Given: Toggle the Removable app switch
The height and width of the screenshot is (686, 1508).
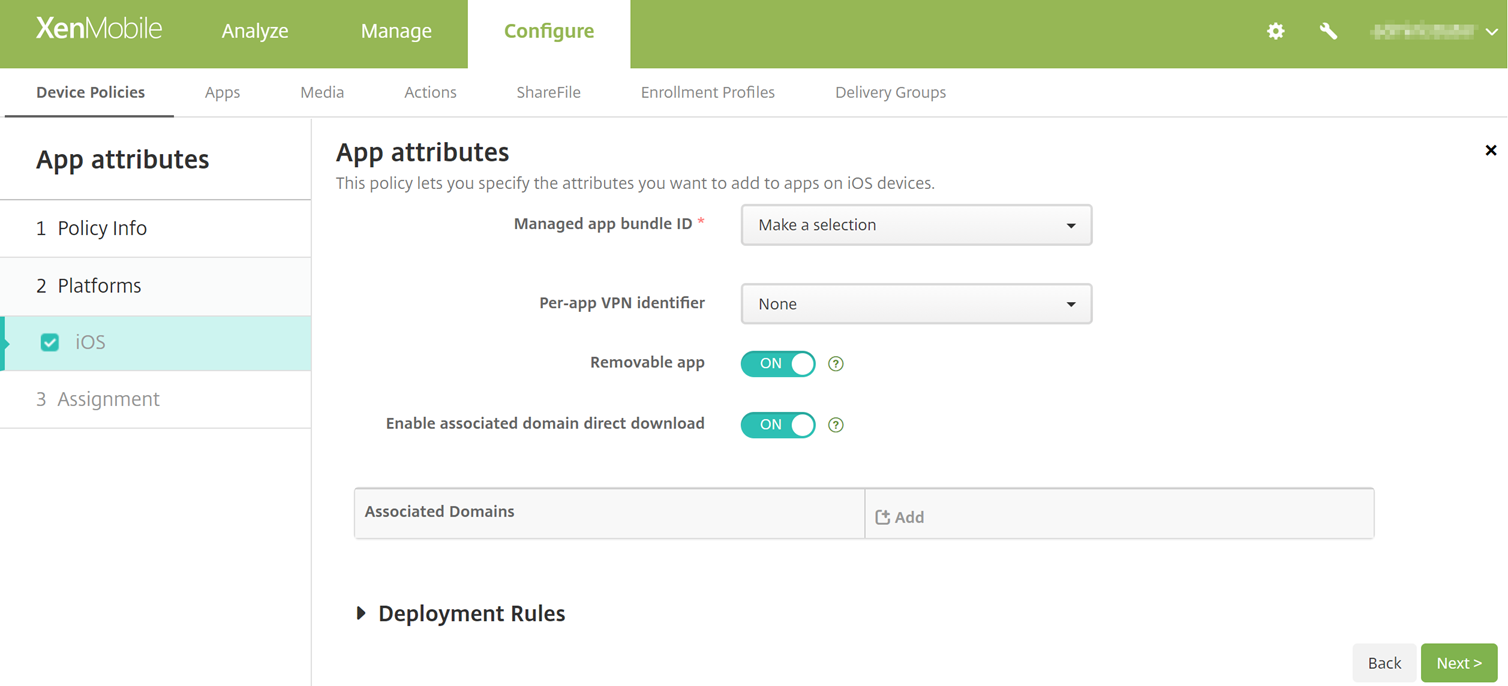Looking at the screenshot, I should click(x=778, y=364).
